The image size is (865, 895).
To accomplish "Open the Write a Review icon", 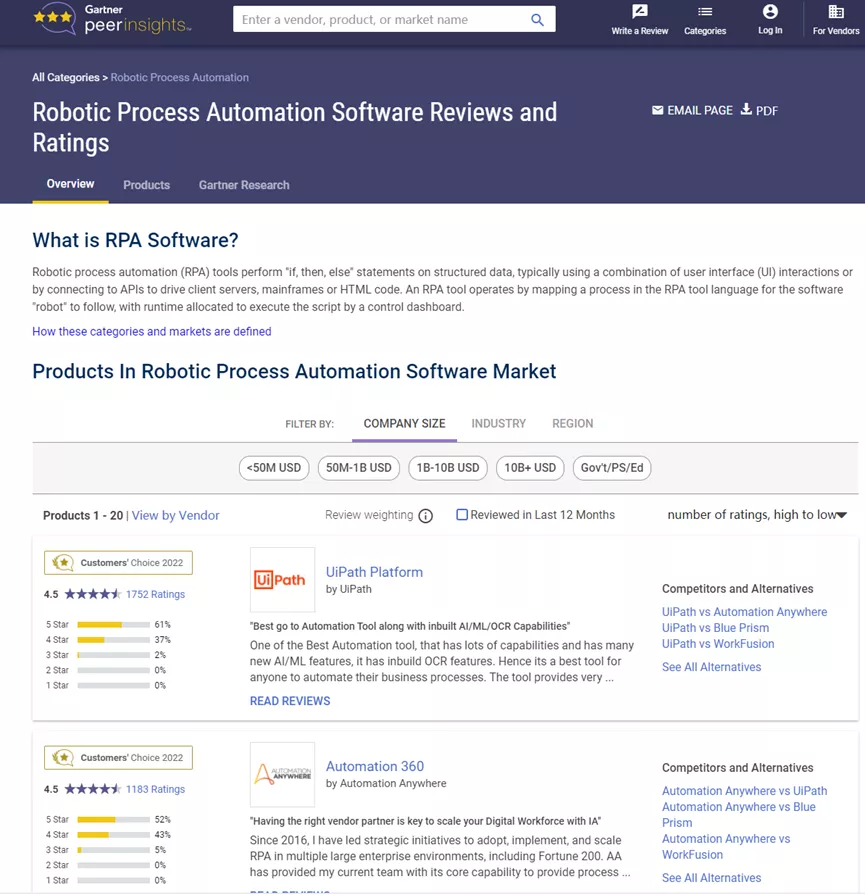I will pyautogui.click(x=639, y=11).
